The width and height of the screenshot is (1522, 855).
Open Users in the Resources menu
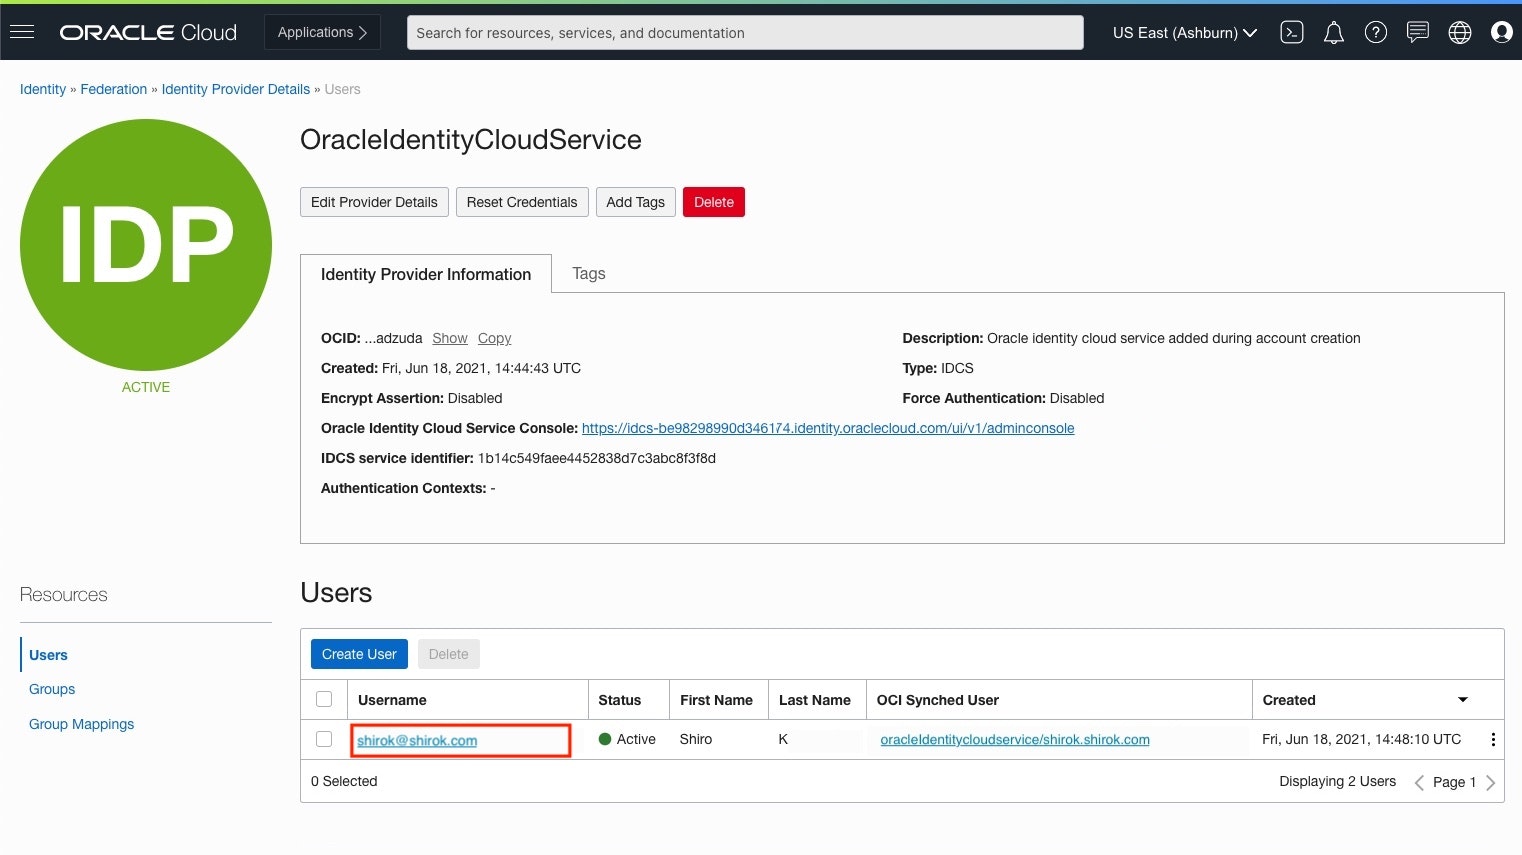coord(48,655)
